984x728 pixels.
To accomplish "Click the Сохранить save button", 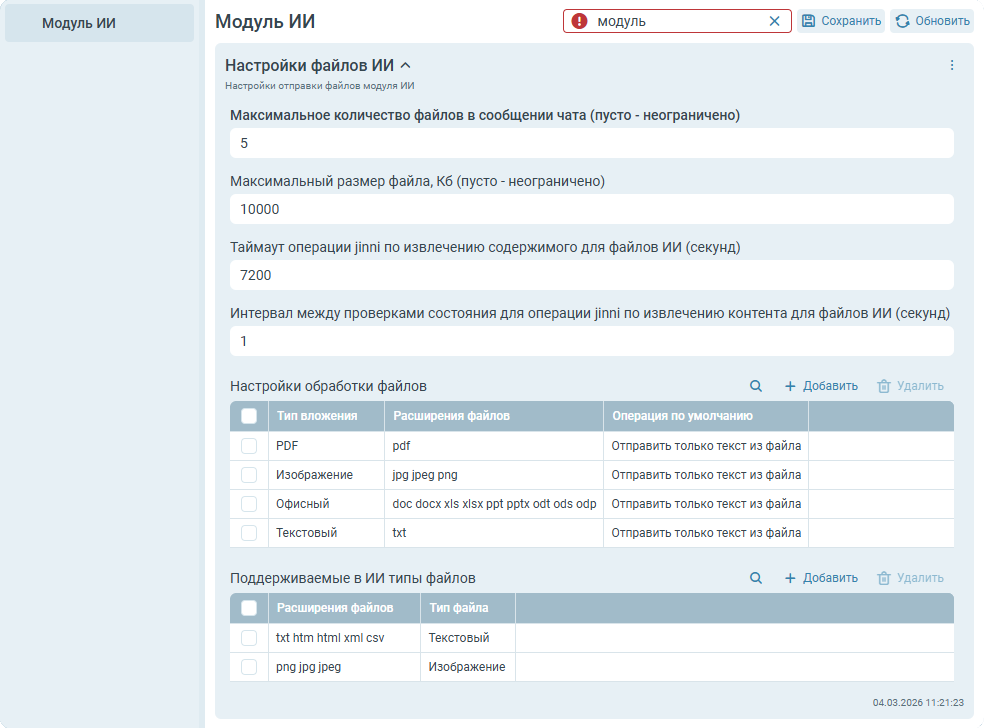I will (841, 21).
